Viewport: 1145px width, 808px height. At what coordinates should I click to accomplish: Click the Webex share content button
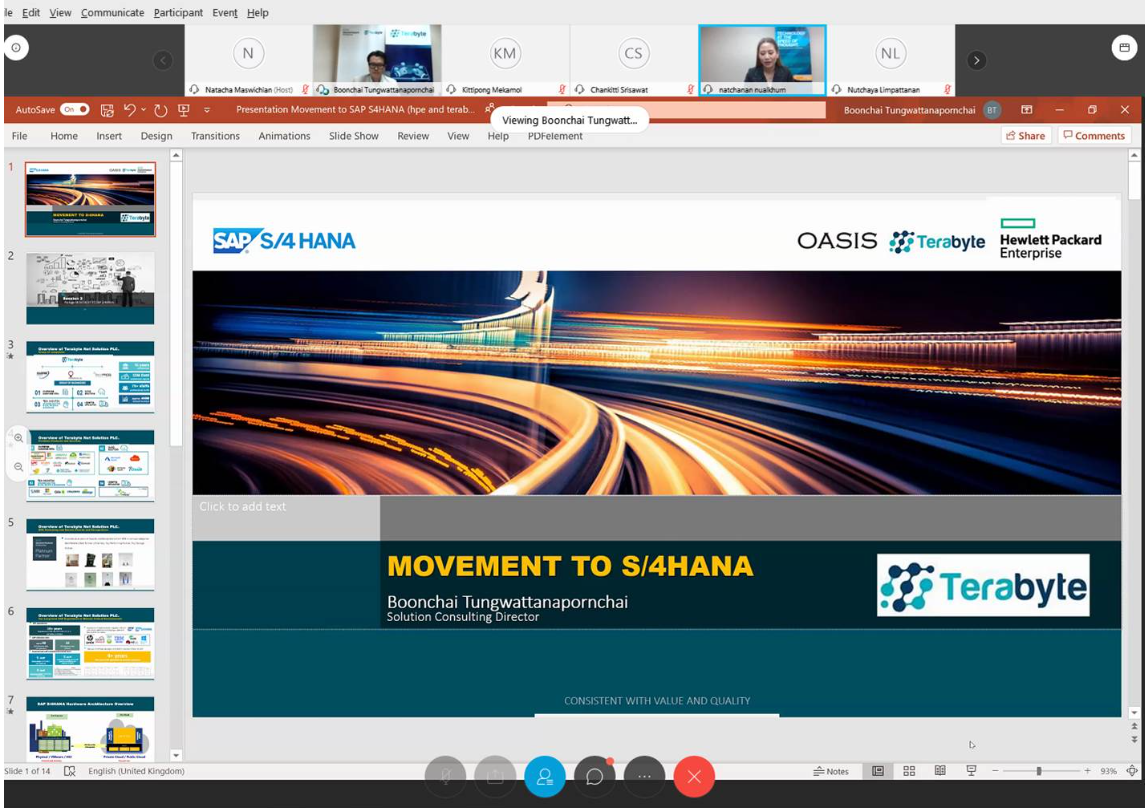click(495, 777)
